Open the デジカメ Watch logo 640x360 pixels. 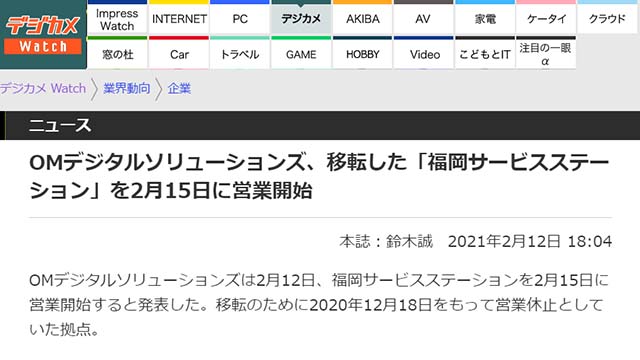click(x=43, y=35)
